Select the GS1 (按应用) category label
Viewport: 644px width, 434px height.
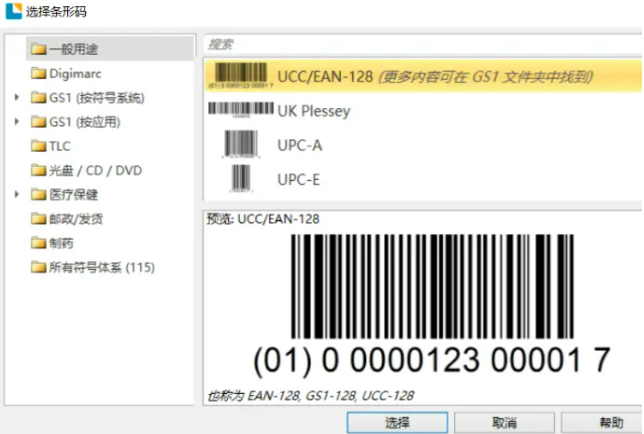[85, 122]
